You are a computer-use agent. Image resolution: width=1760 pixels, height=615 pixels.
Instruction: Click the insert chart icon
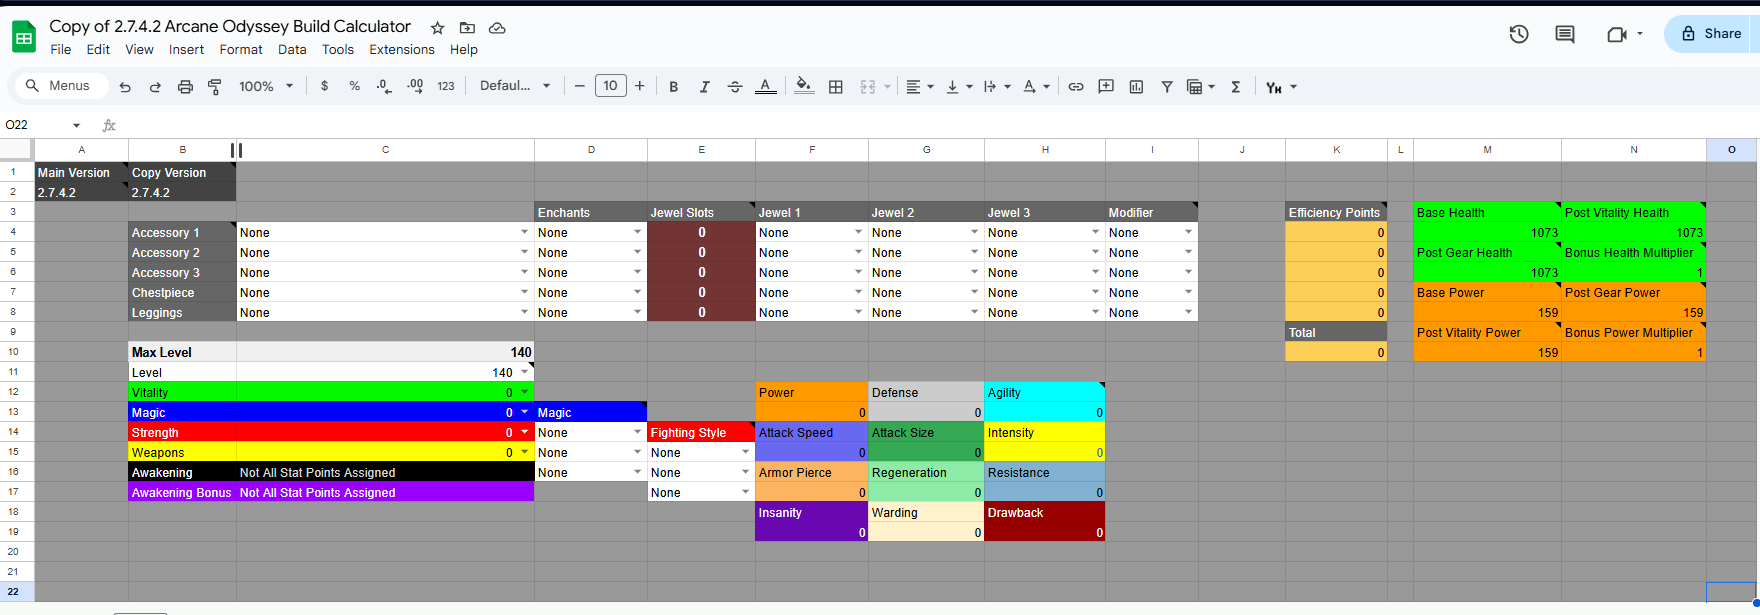pyautogui.click(x=1136, y=87)
